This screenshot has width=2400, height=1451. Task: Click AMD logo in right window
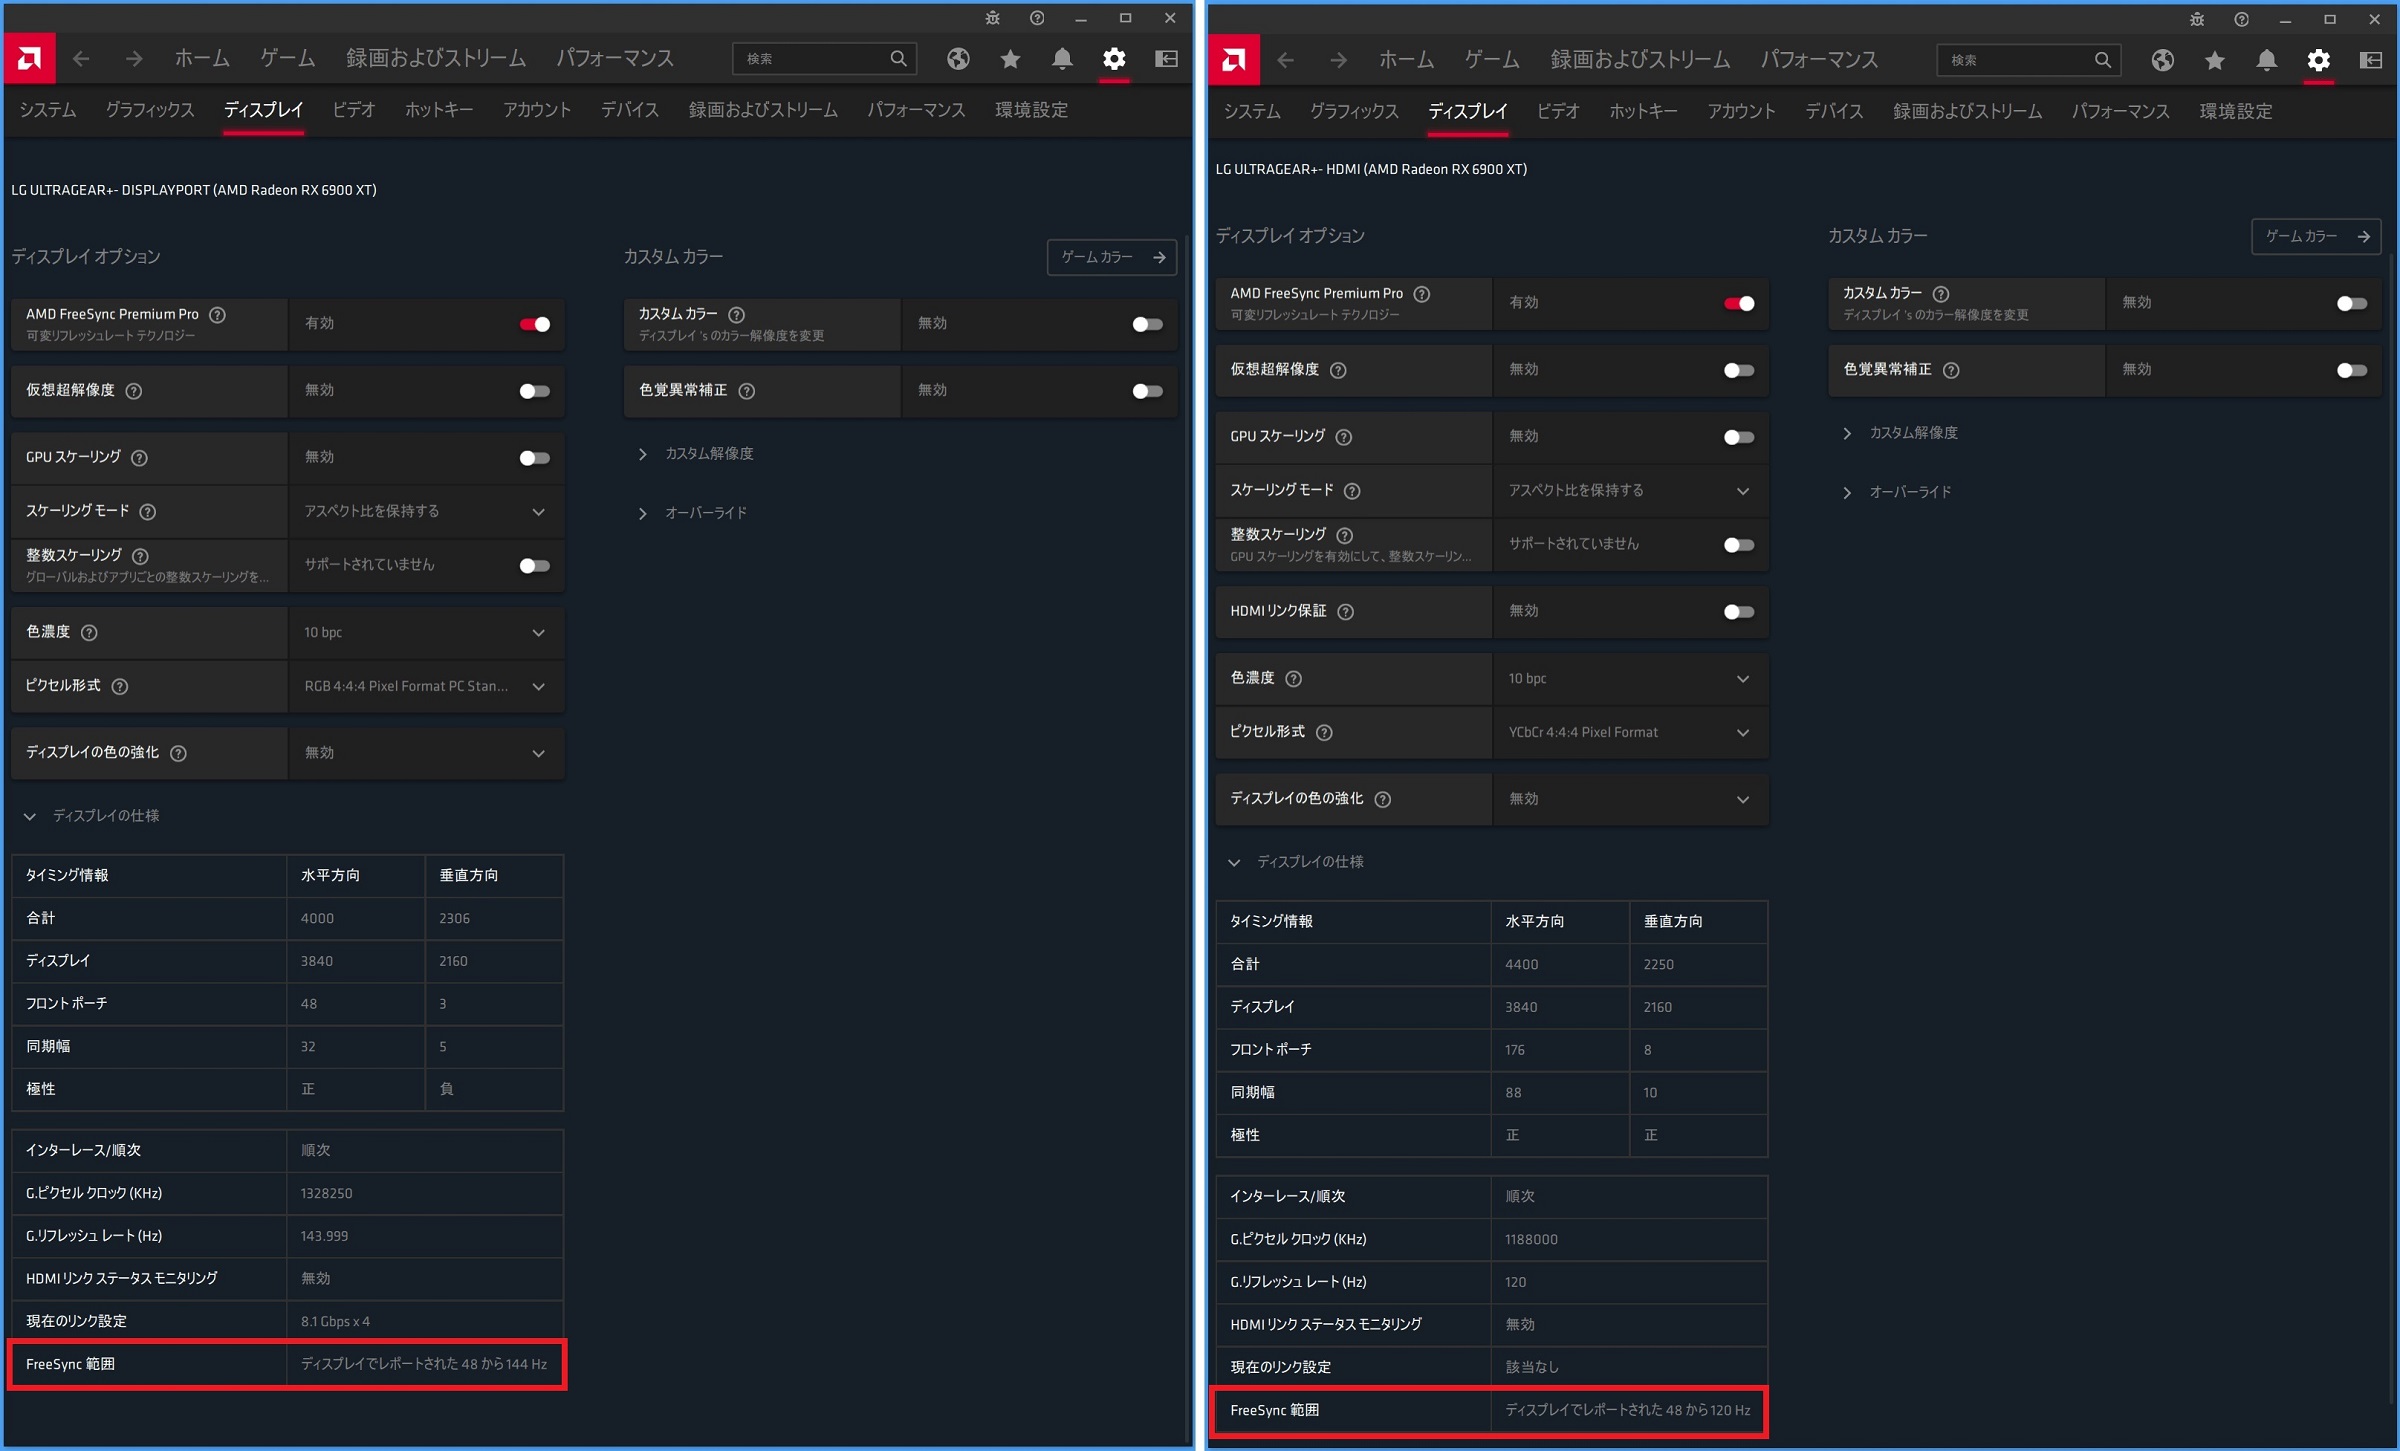click(x=1234, y=61)
